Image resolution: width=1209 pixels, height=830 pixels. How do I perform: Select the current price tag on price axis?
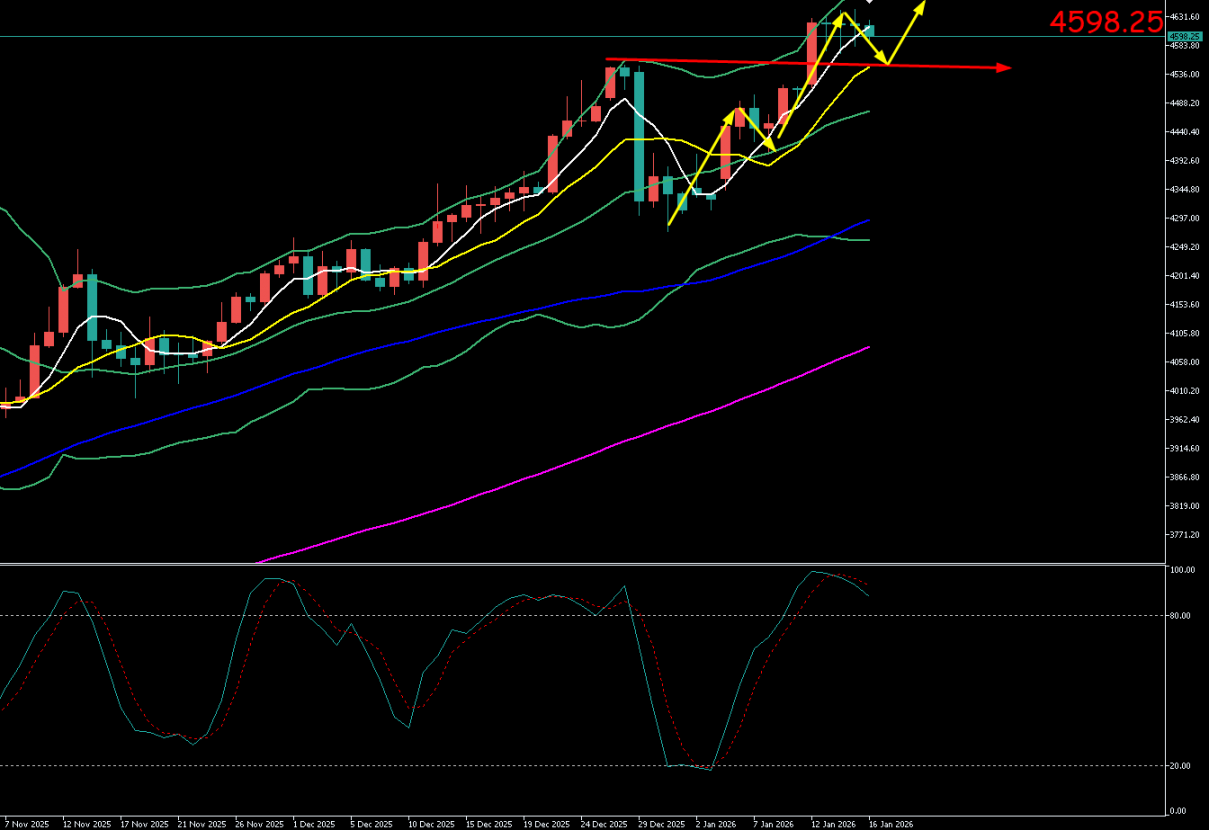point(1184,36)
